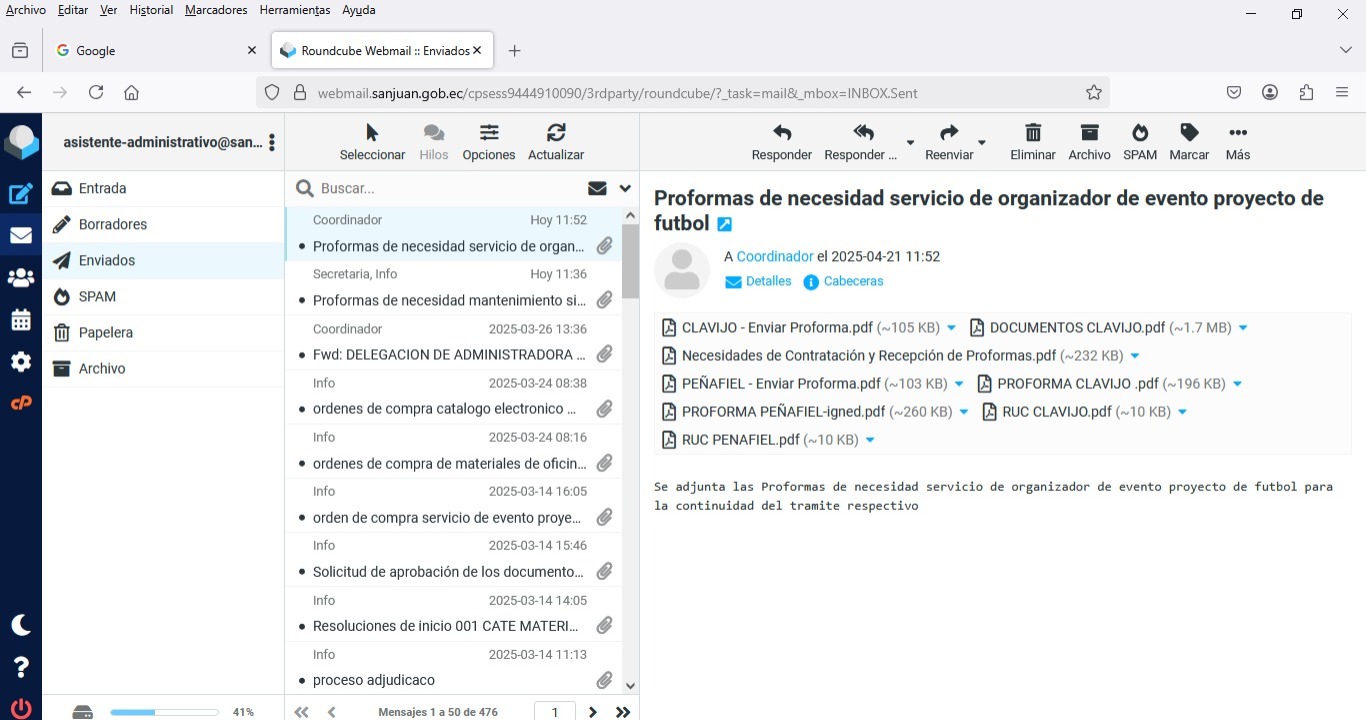This screenshot has height=720, width=1366.
Task: Open the compose new message sidebar icon
Action: (x=21, y=194)
